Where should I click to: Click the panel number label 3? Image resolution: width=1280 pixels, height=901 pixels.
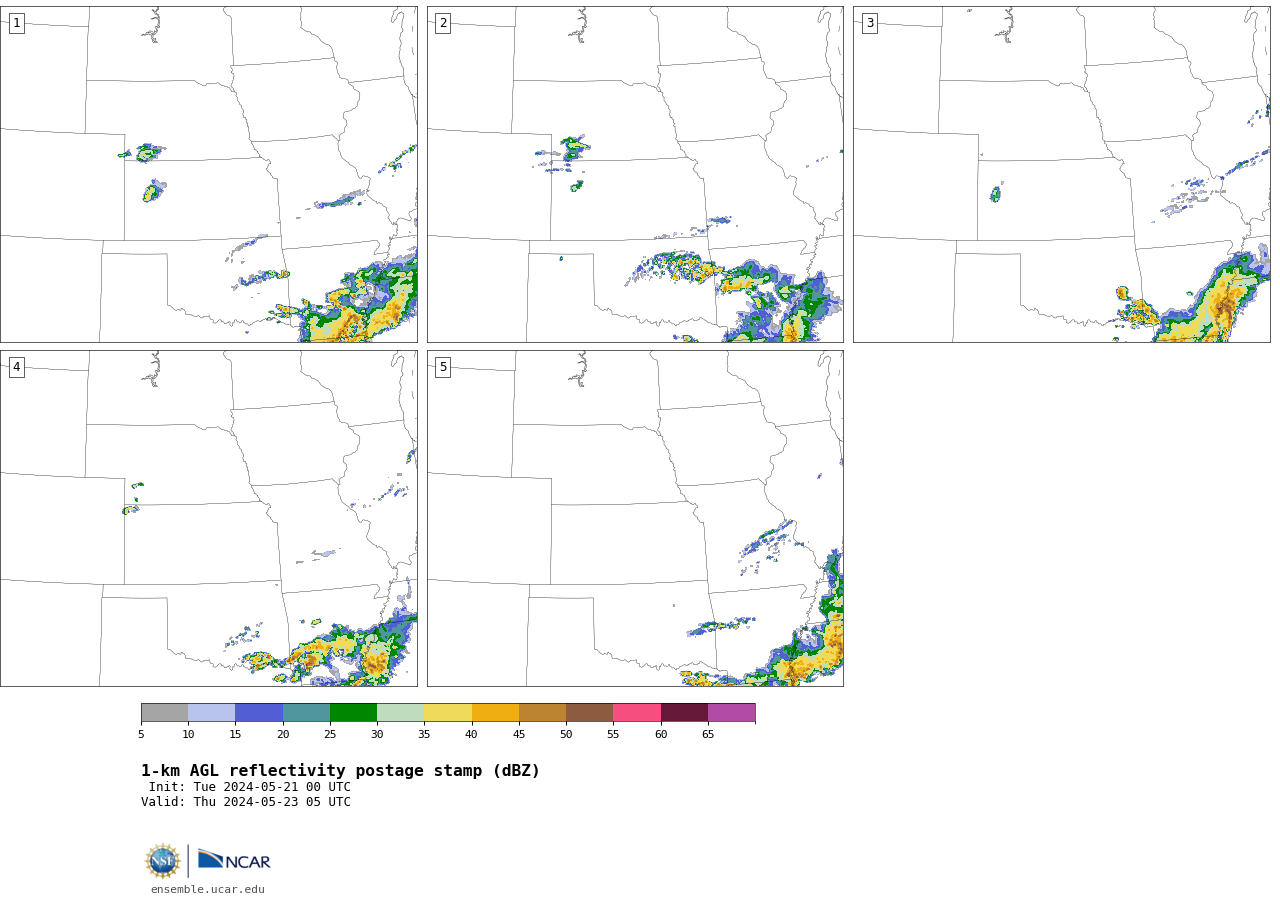pos(869,23)
